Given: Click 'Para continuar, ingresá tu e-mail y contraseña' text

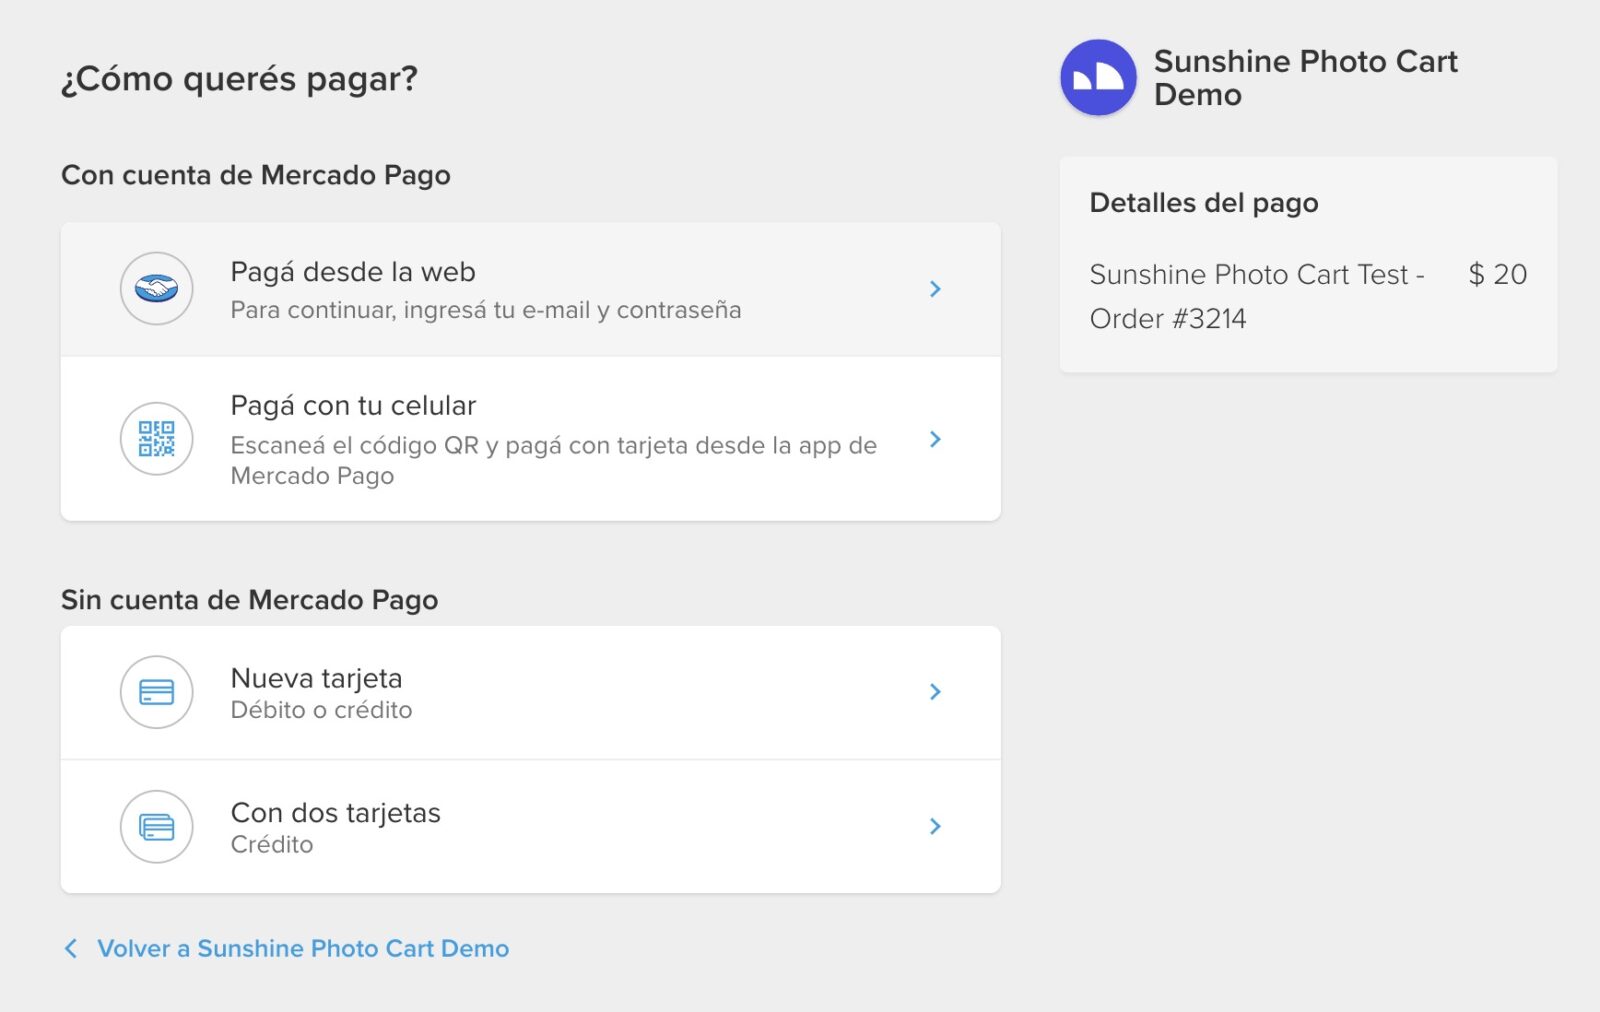Looking at the screenshot, I should [x=486, y=310].
